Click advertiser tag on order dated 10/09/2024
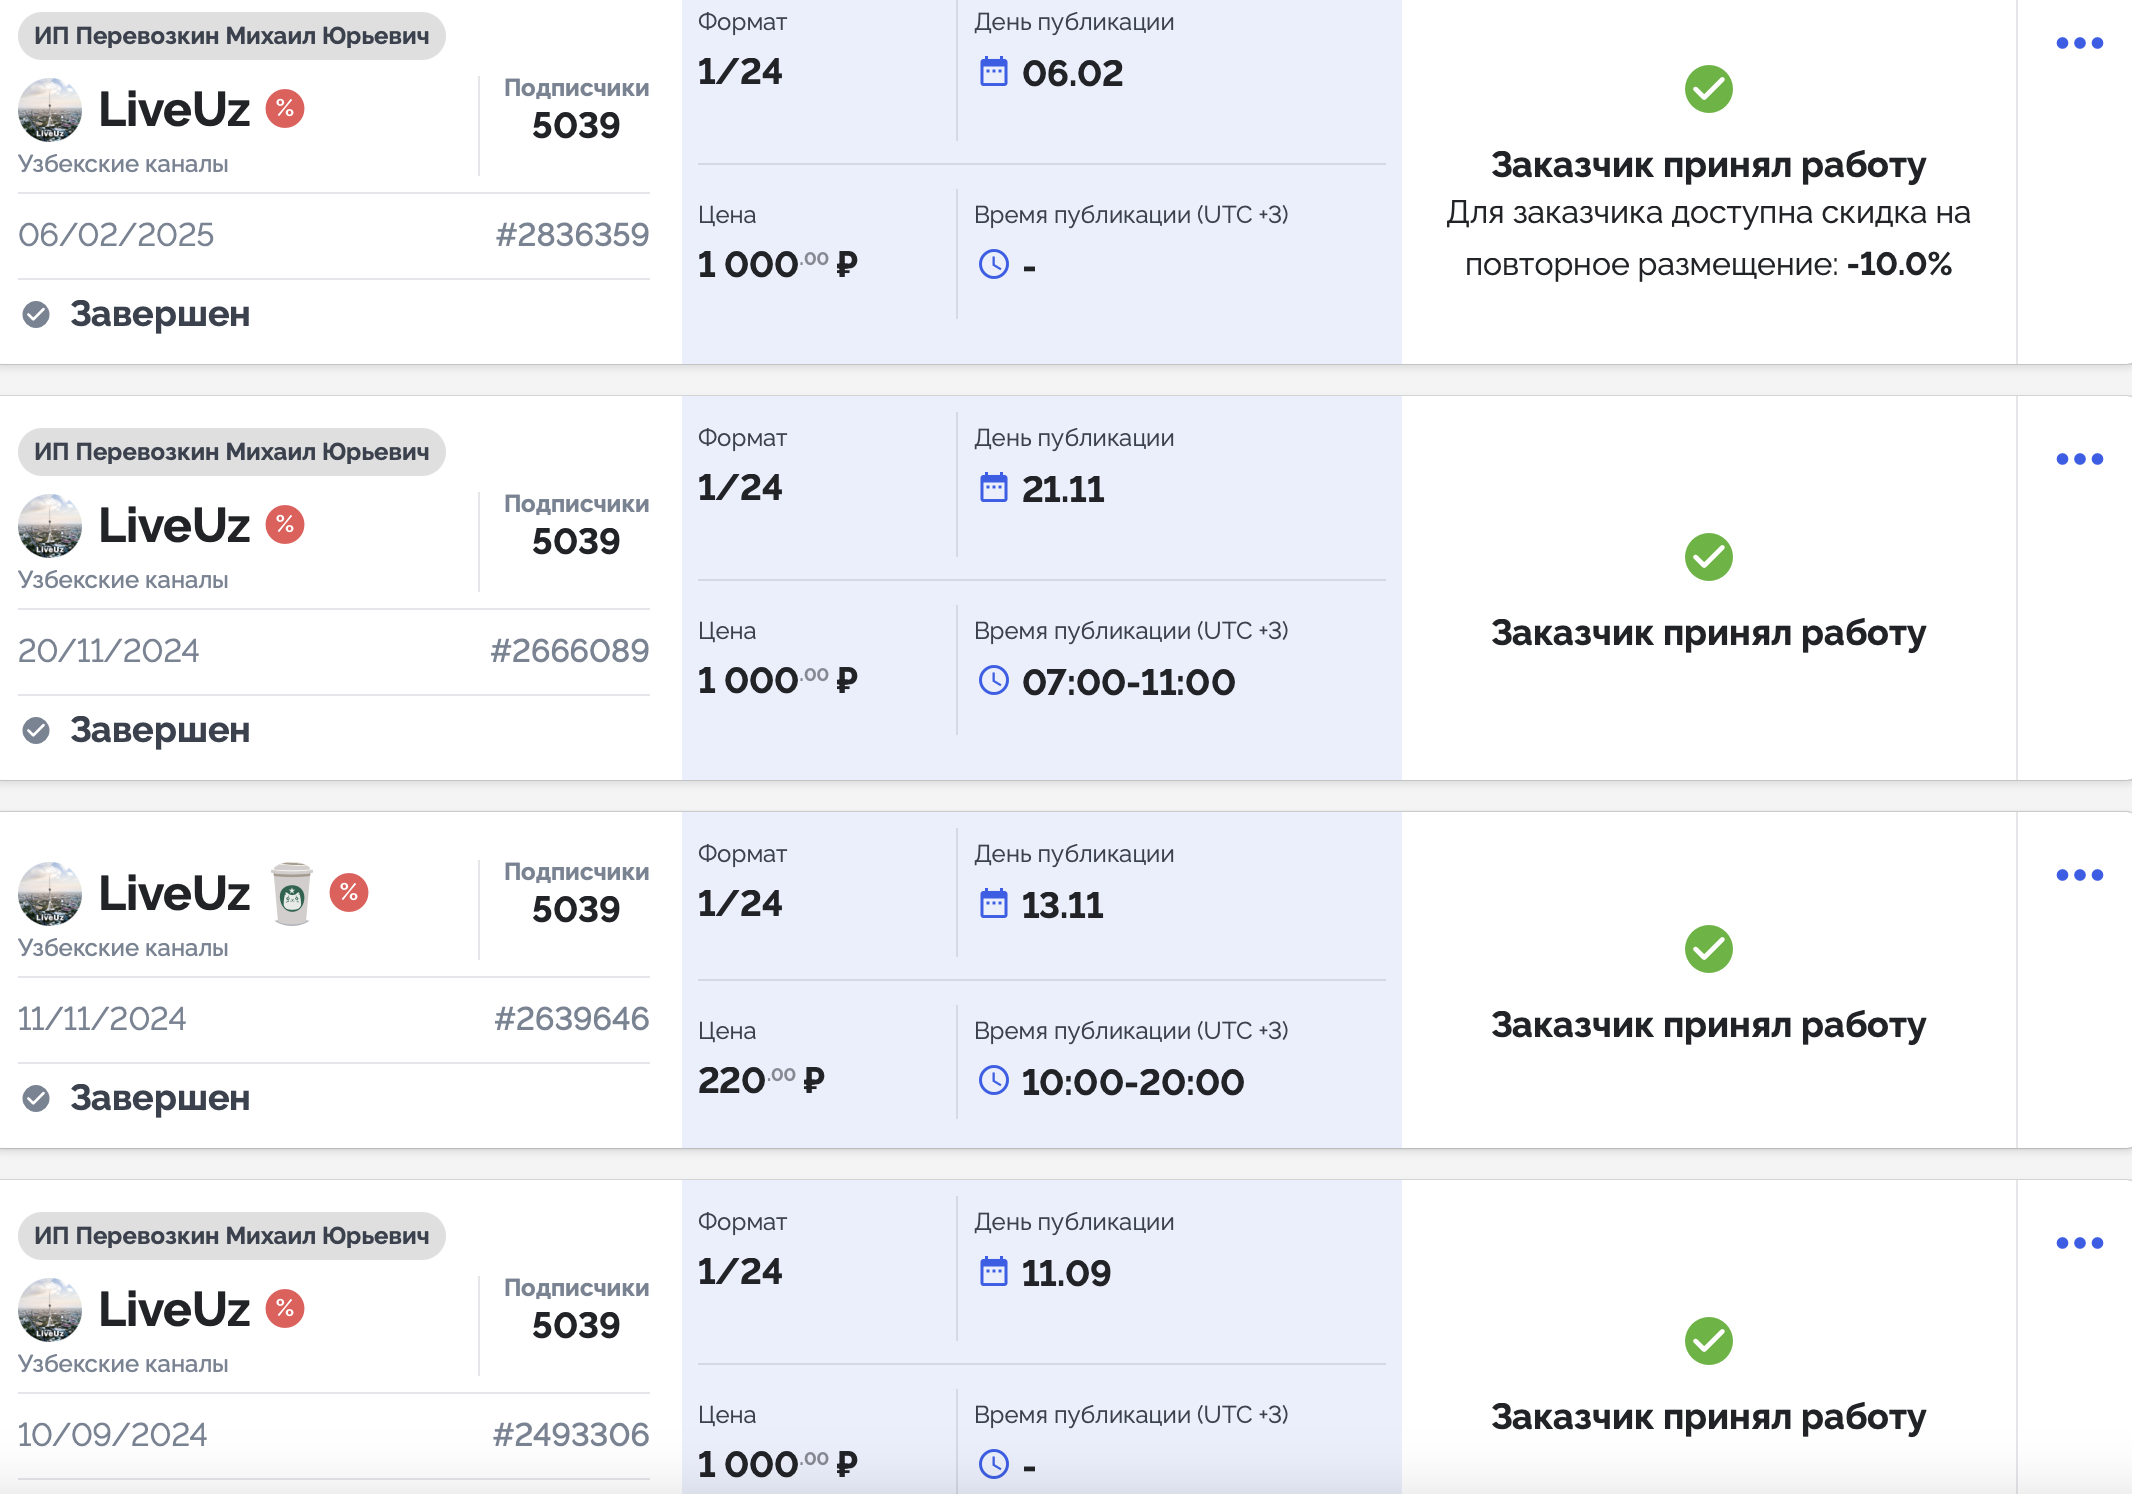 [231, 1236]
